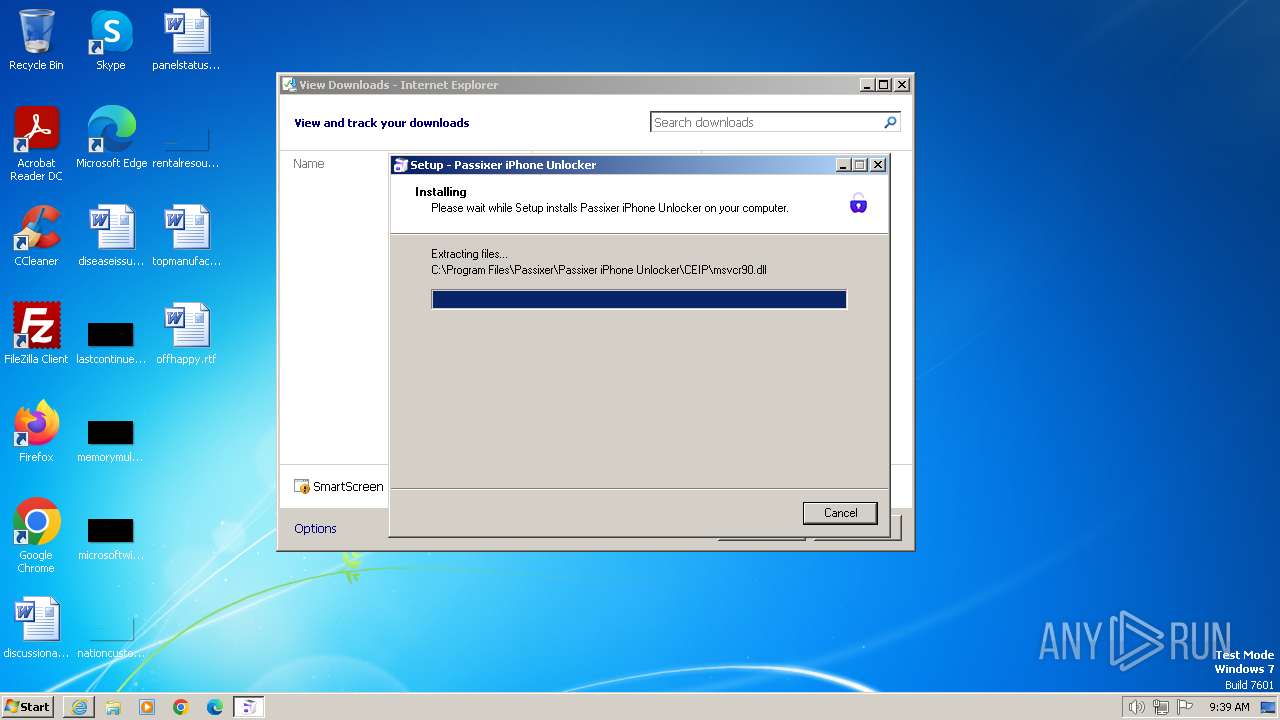
Task: Open Chrome from the taskbar
Action: point(181,707)
